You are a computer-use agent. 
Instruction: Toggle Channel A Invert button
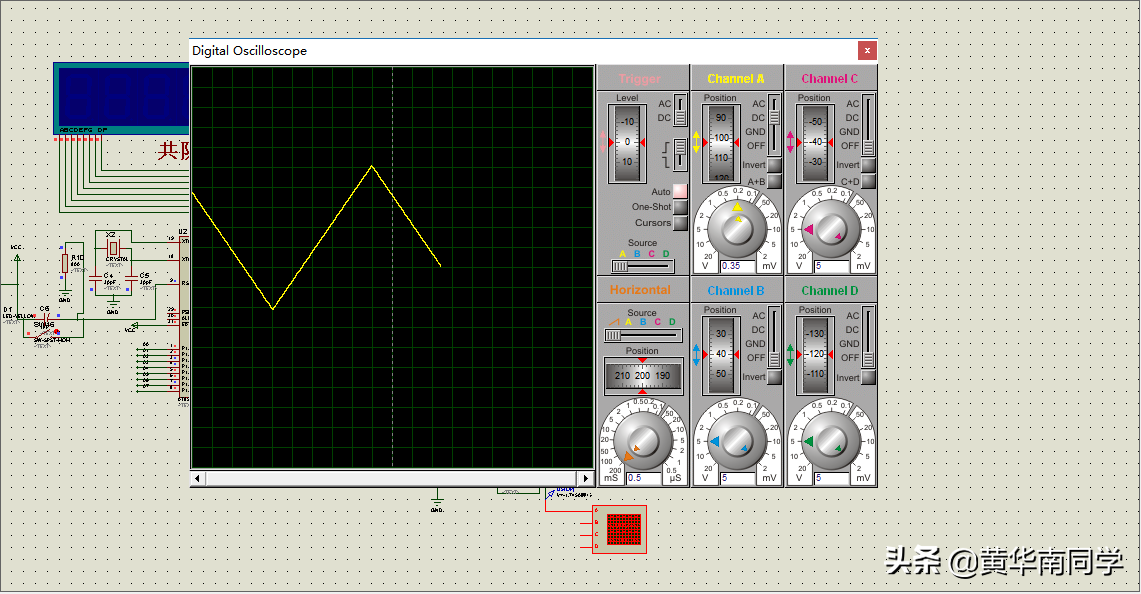pos(774,165)
